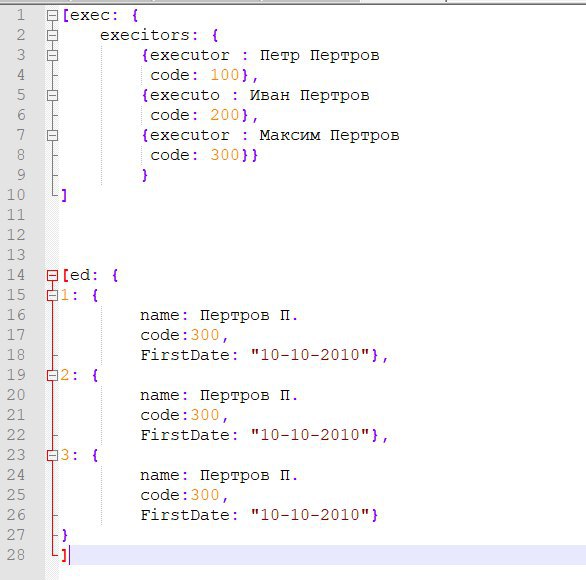Click the 'executor' key on line 7
586x580 pixels.
tap(189, 135)
